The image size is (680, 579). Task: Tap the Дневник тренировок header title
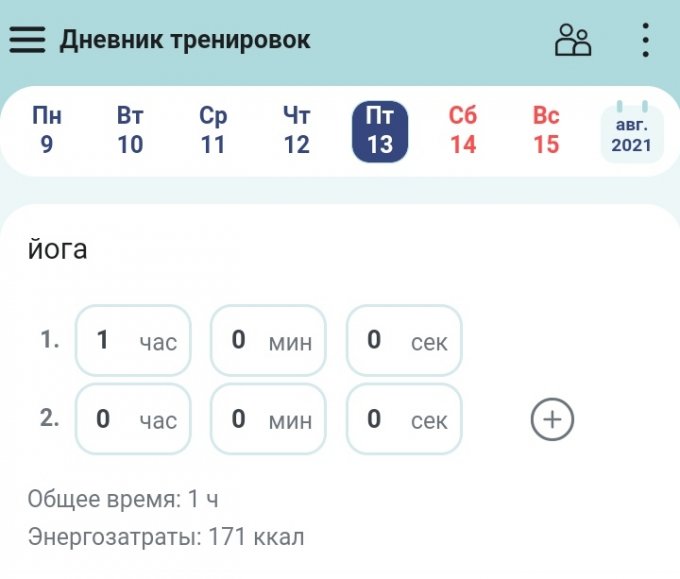(x=185, y=40)
